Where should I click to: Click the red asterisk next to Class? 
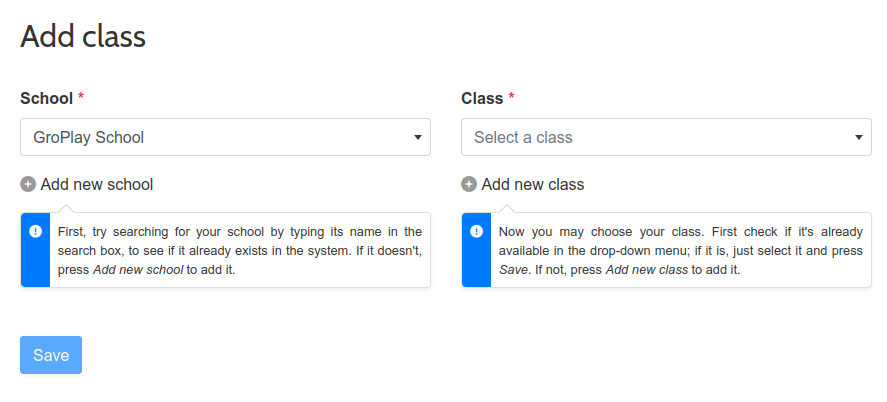point(511,97)
